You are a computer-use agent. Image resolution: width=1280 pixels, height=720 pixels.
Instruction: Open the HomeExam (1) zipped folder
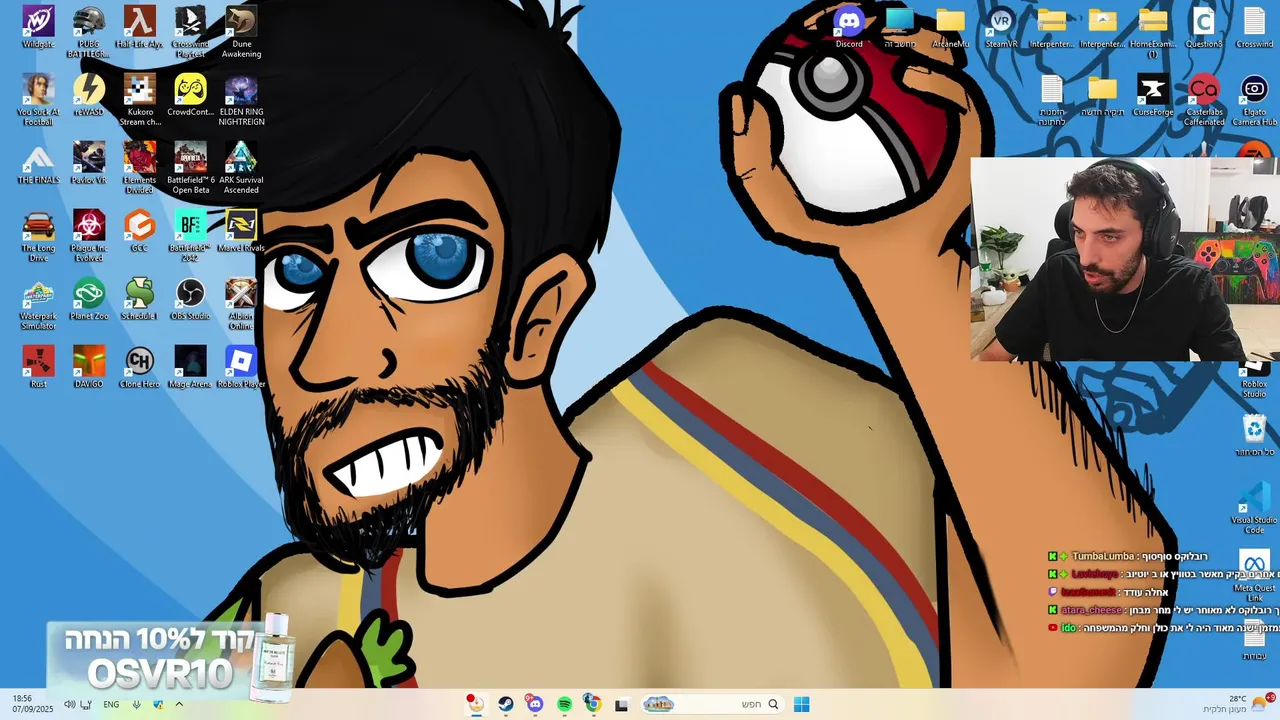point(1153,31)
